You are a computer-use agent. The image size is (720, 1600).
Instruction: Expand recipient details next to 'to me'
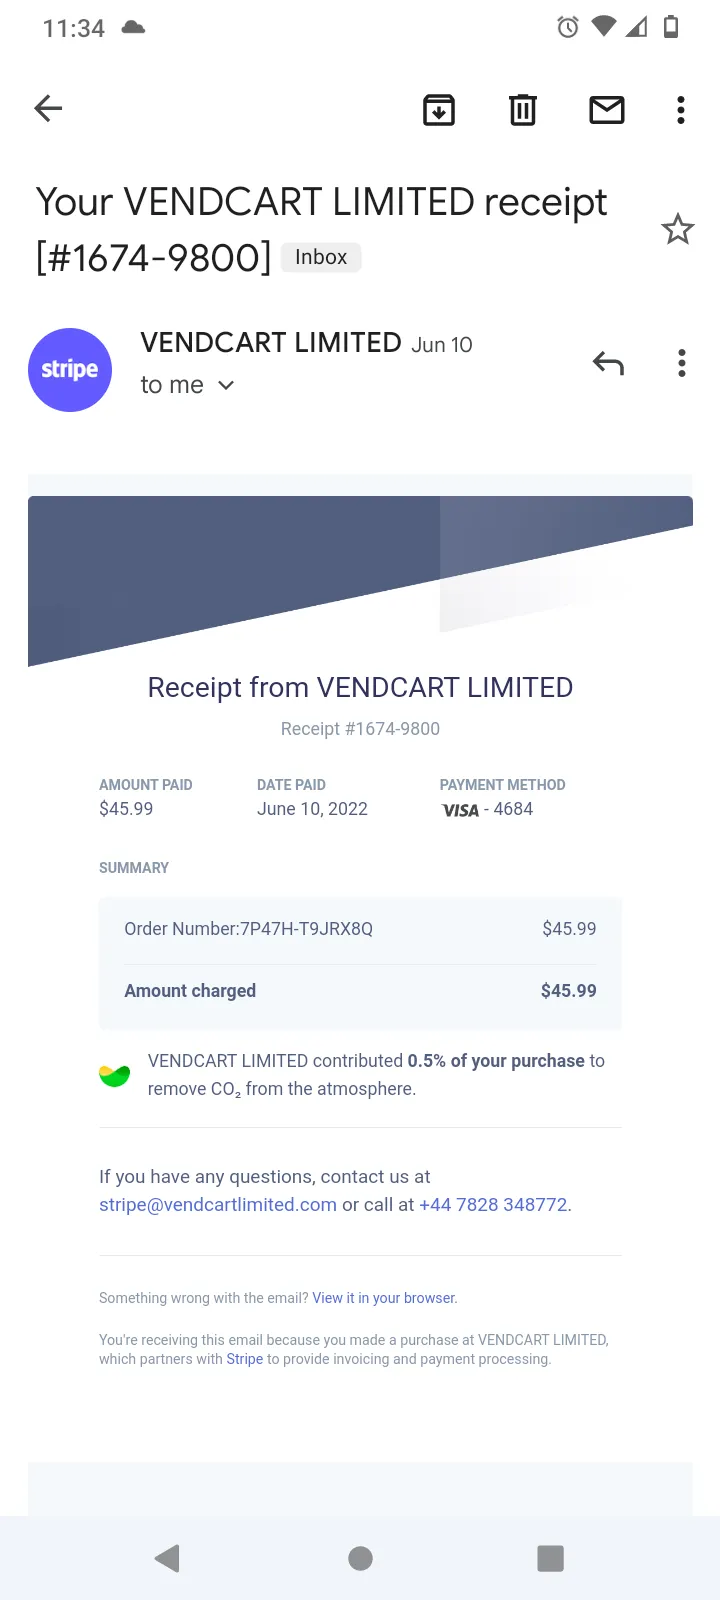coord(226,386)
